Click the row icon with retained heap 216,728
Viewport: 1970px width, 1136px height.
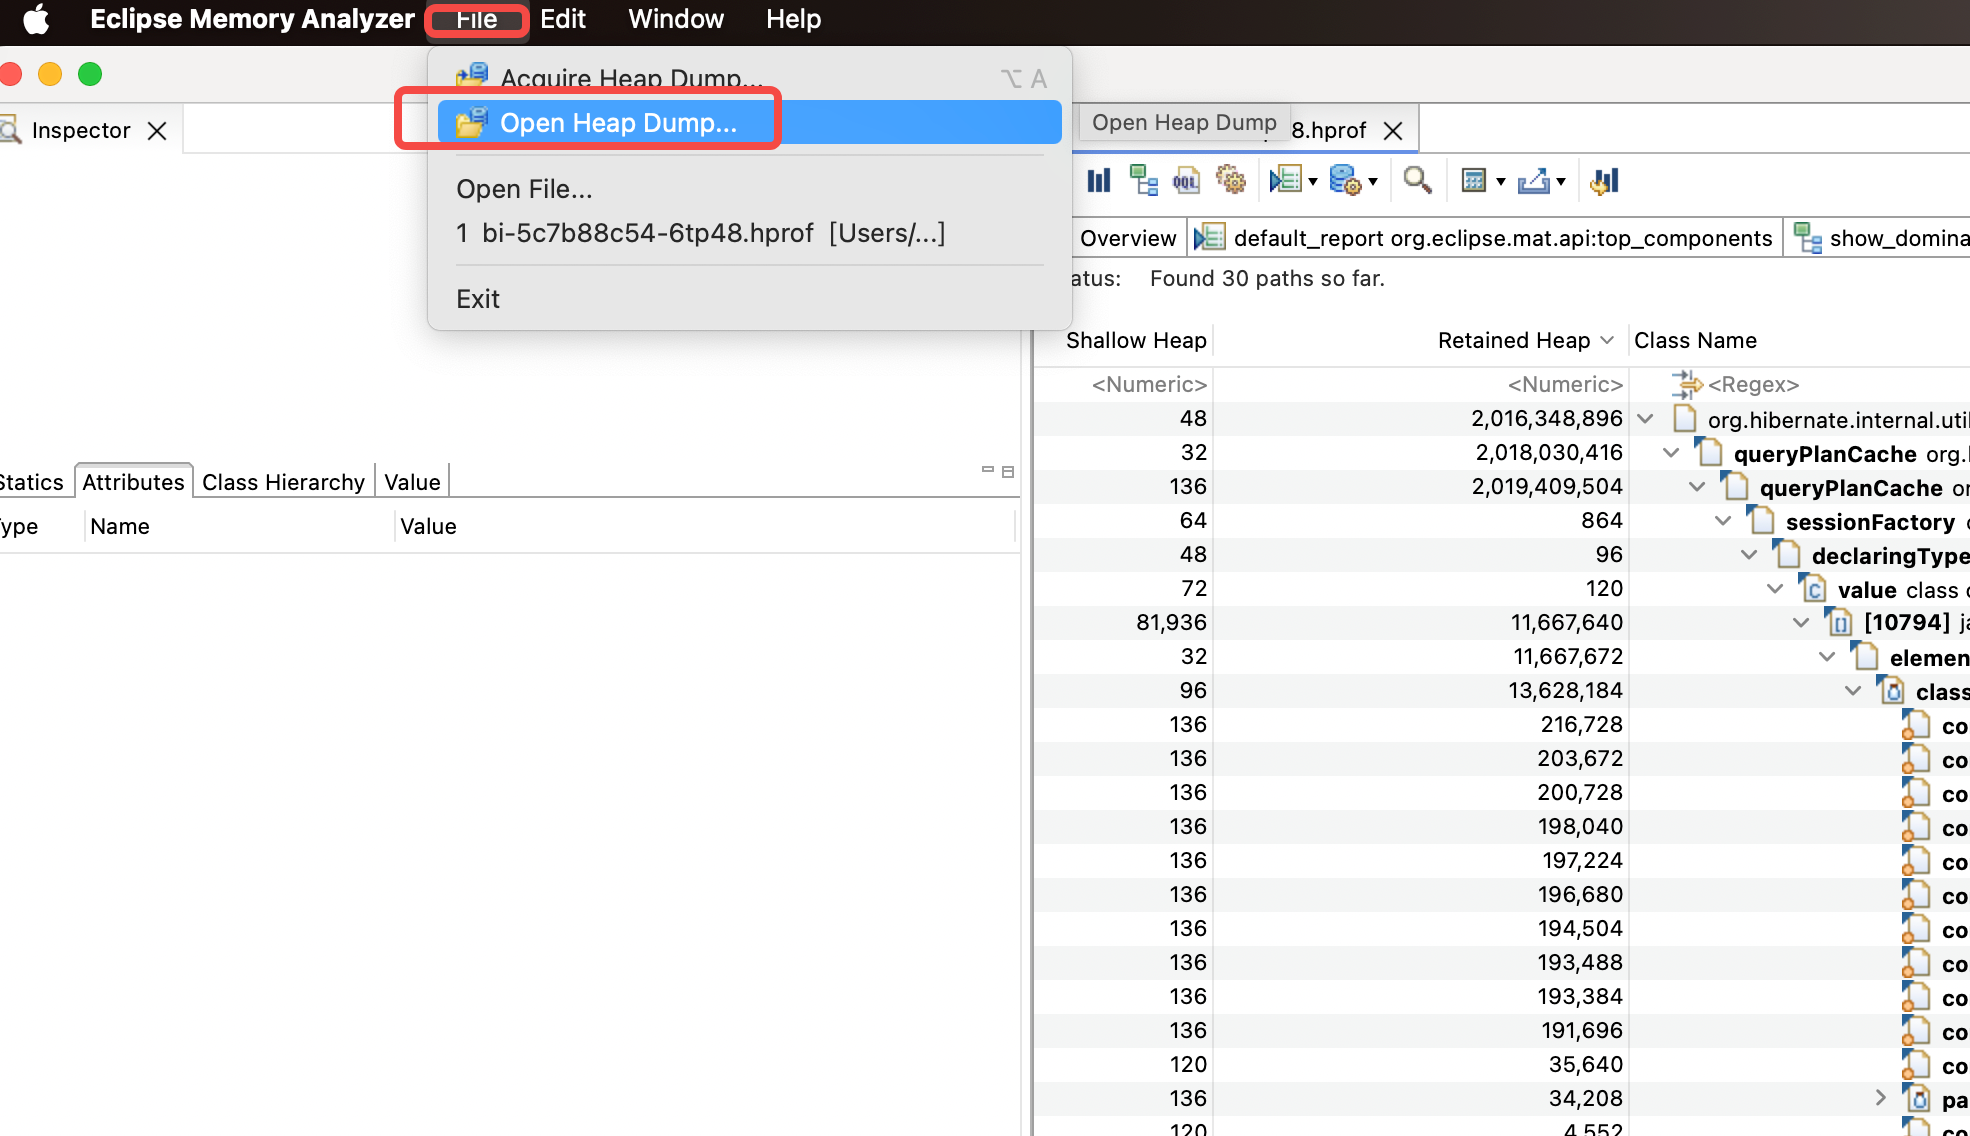[x=1916, y=725]
